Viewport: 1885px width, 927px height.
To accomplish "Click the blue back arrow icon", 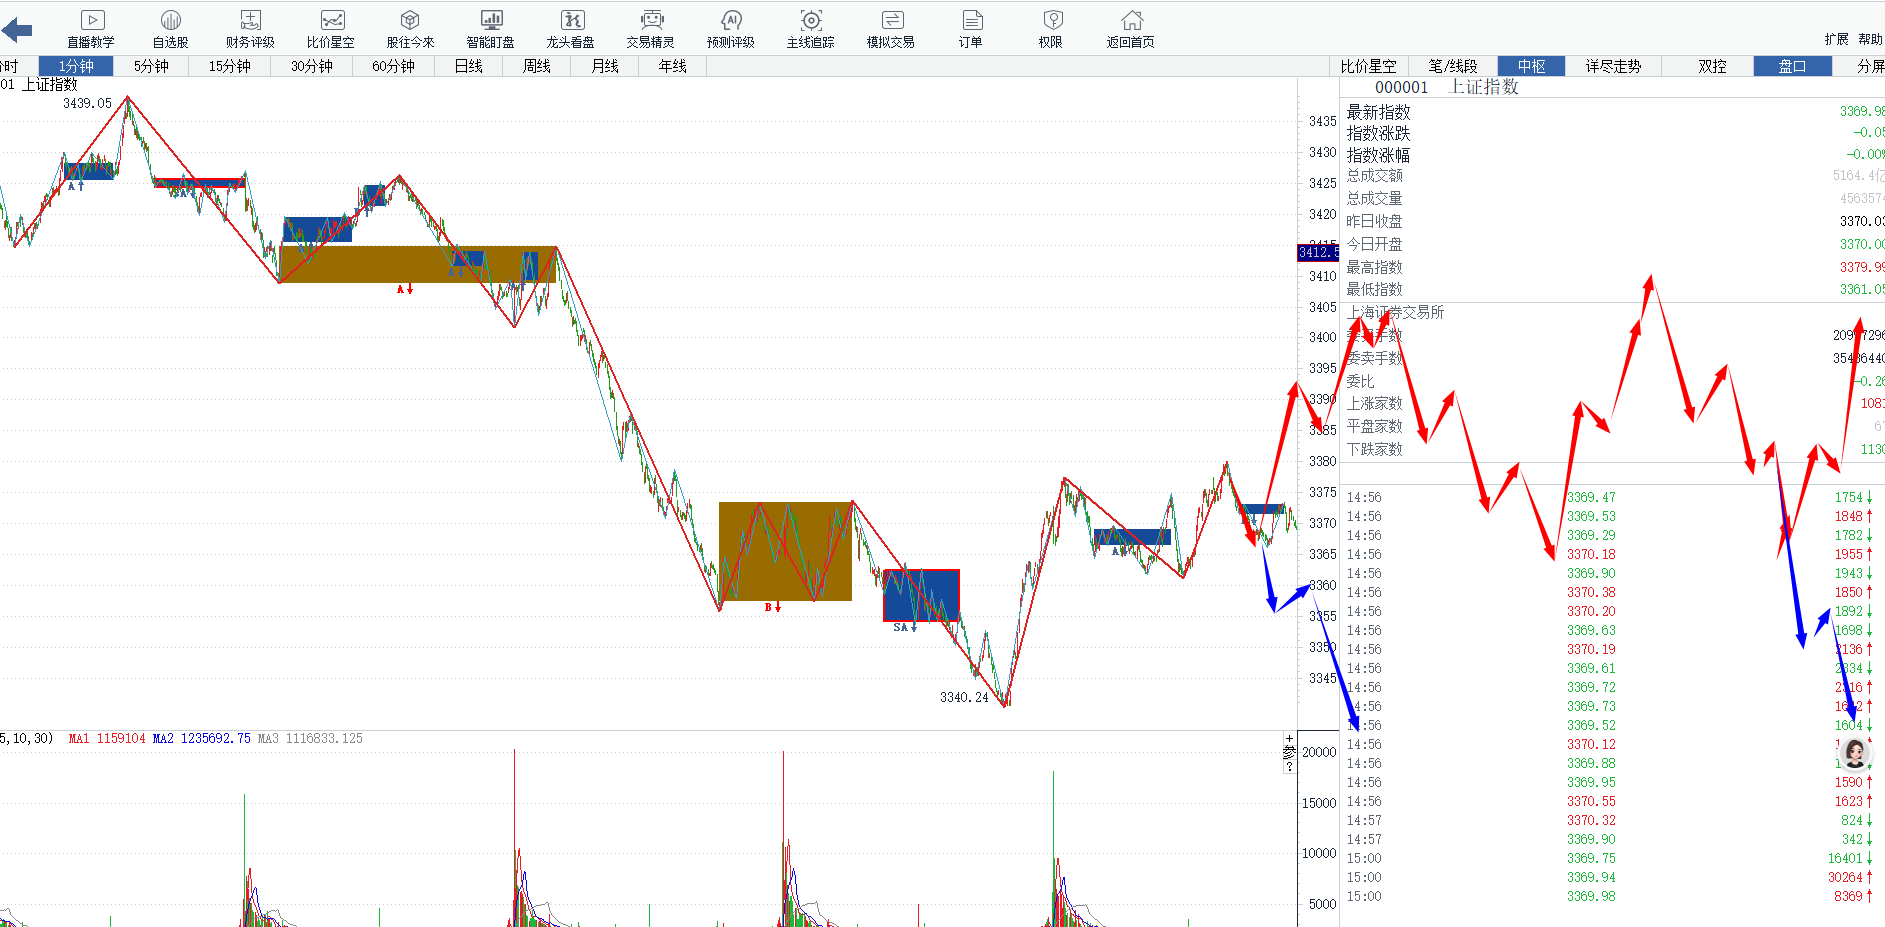I will point(17,30).
